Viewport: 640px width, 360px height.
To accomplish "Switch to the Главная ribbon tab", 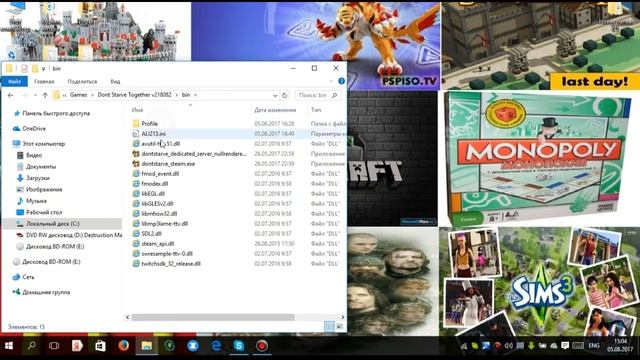I will click(44, 82).
